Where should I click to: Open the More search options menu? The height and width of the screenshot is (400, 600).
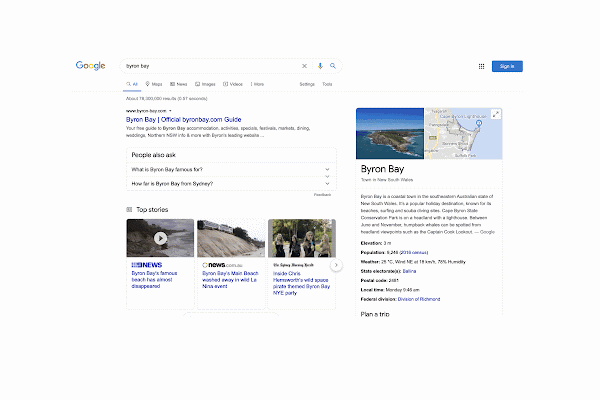[257, 84]
